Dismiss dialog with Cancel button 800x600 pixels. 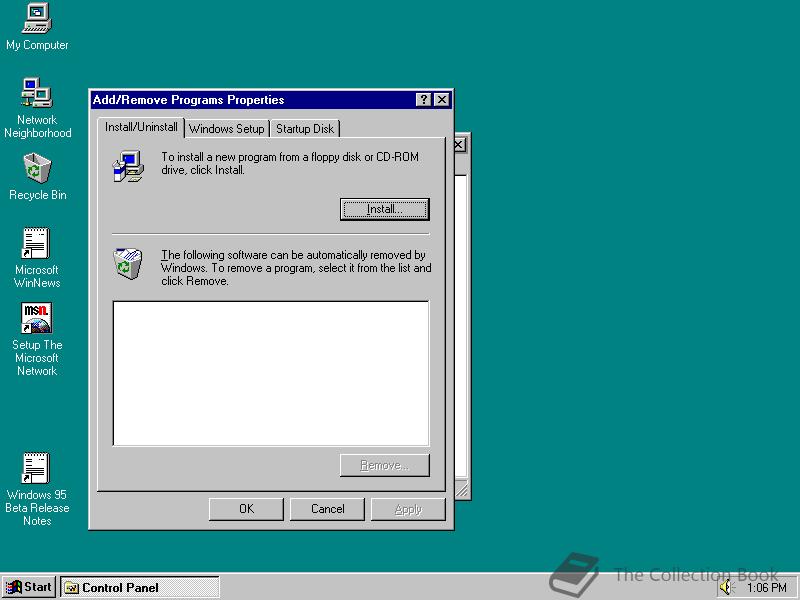coord(328,509)
